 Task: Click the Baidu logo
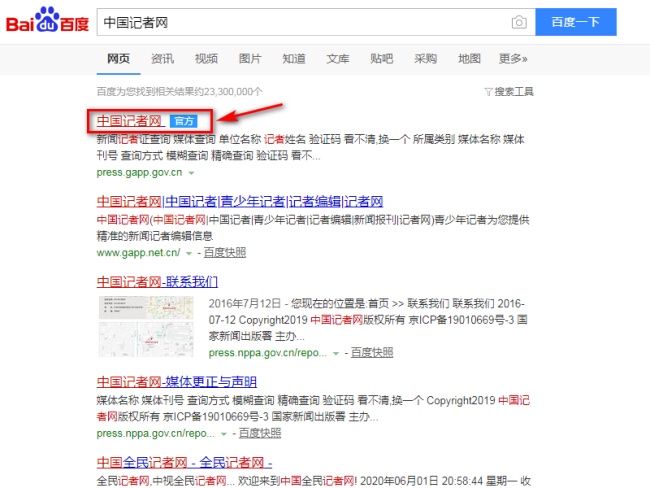tap(47, 20)
